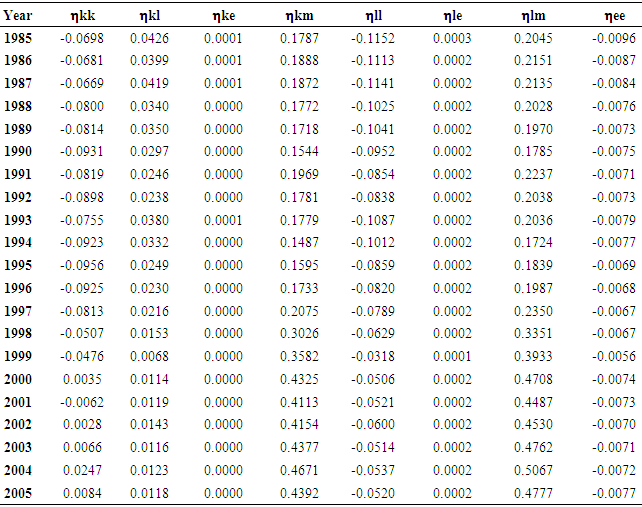The image size is (642, 507).
Task: Select the 2005 year row label
Action: click(x=18, y=493)
